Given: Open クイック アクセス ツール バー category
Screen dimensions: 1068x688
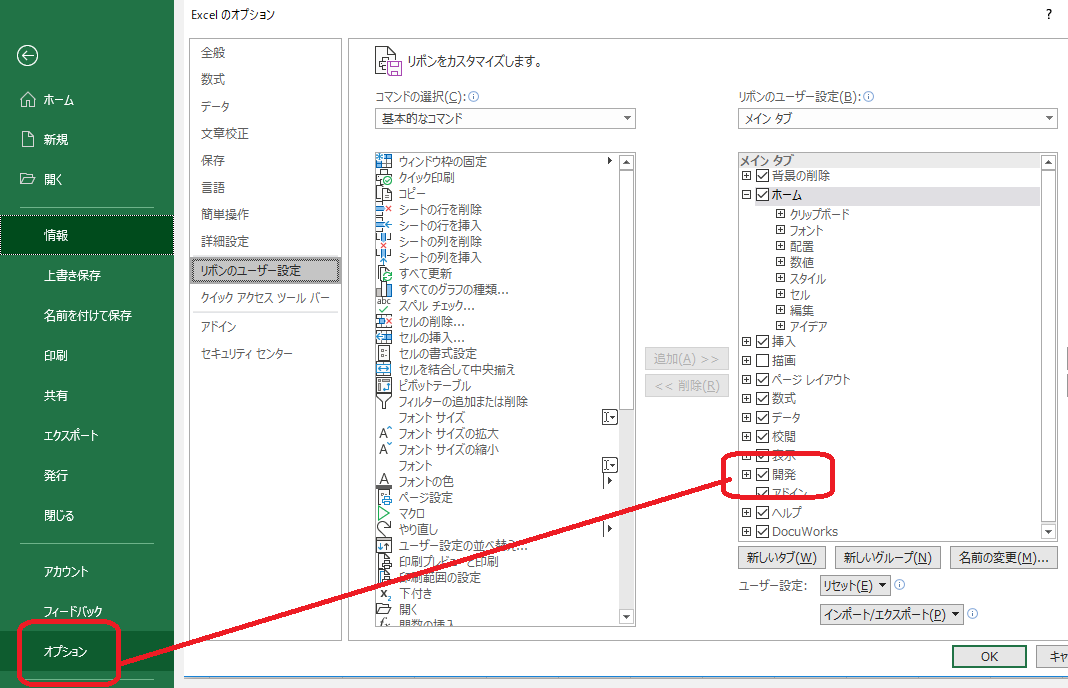Looking at the screenshot, I should (265, 298).
